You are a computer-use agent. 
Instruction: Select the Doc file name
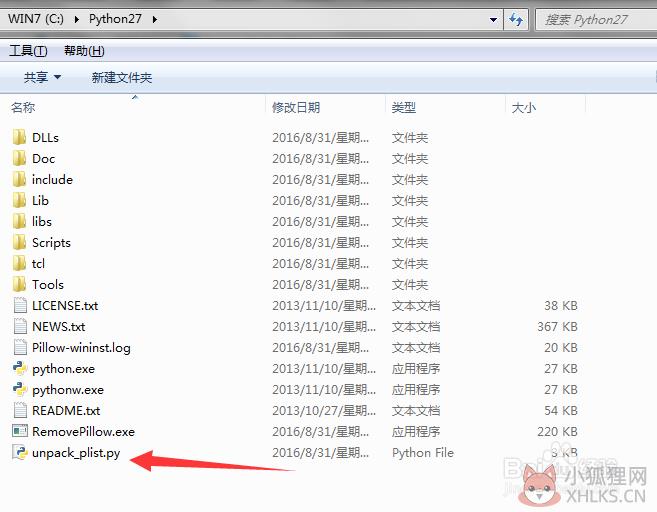pos(43,159)
